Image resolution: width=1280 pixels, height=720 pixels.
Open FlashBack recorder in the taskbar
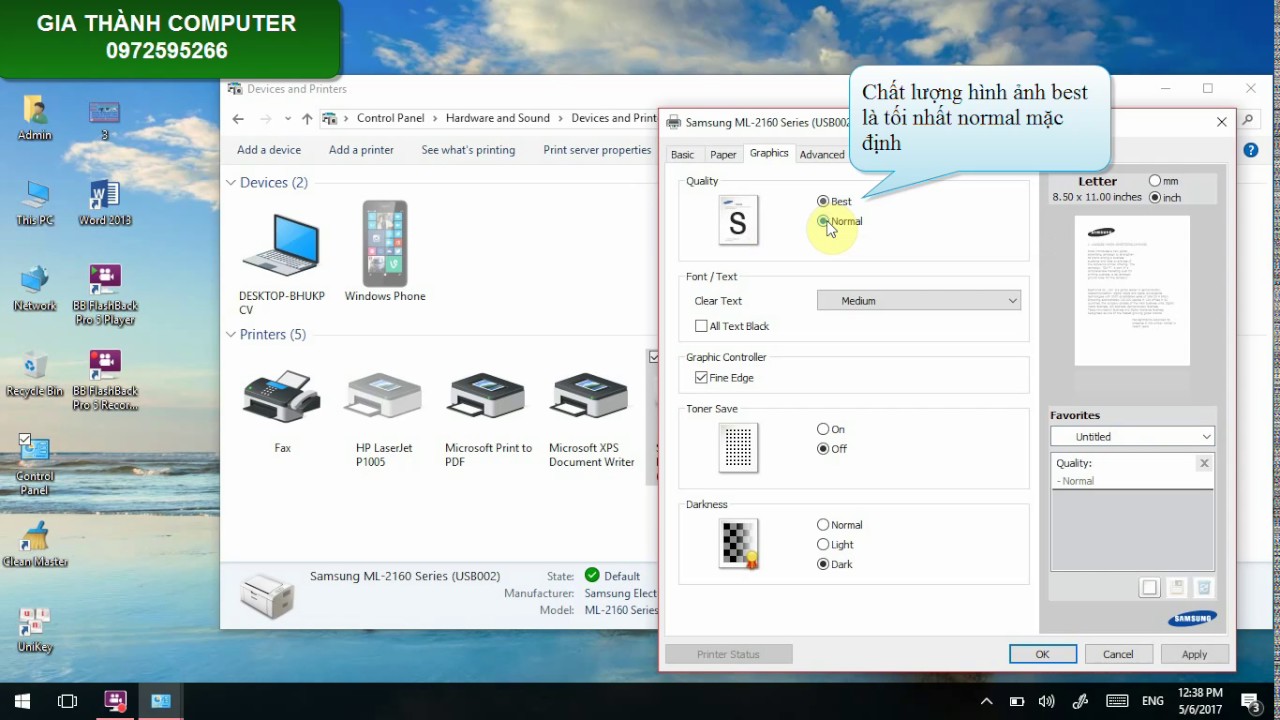tap(115, 701)
